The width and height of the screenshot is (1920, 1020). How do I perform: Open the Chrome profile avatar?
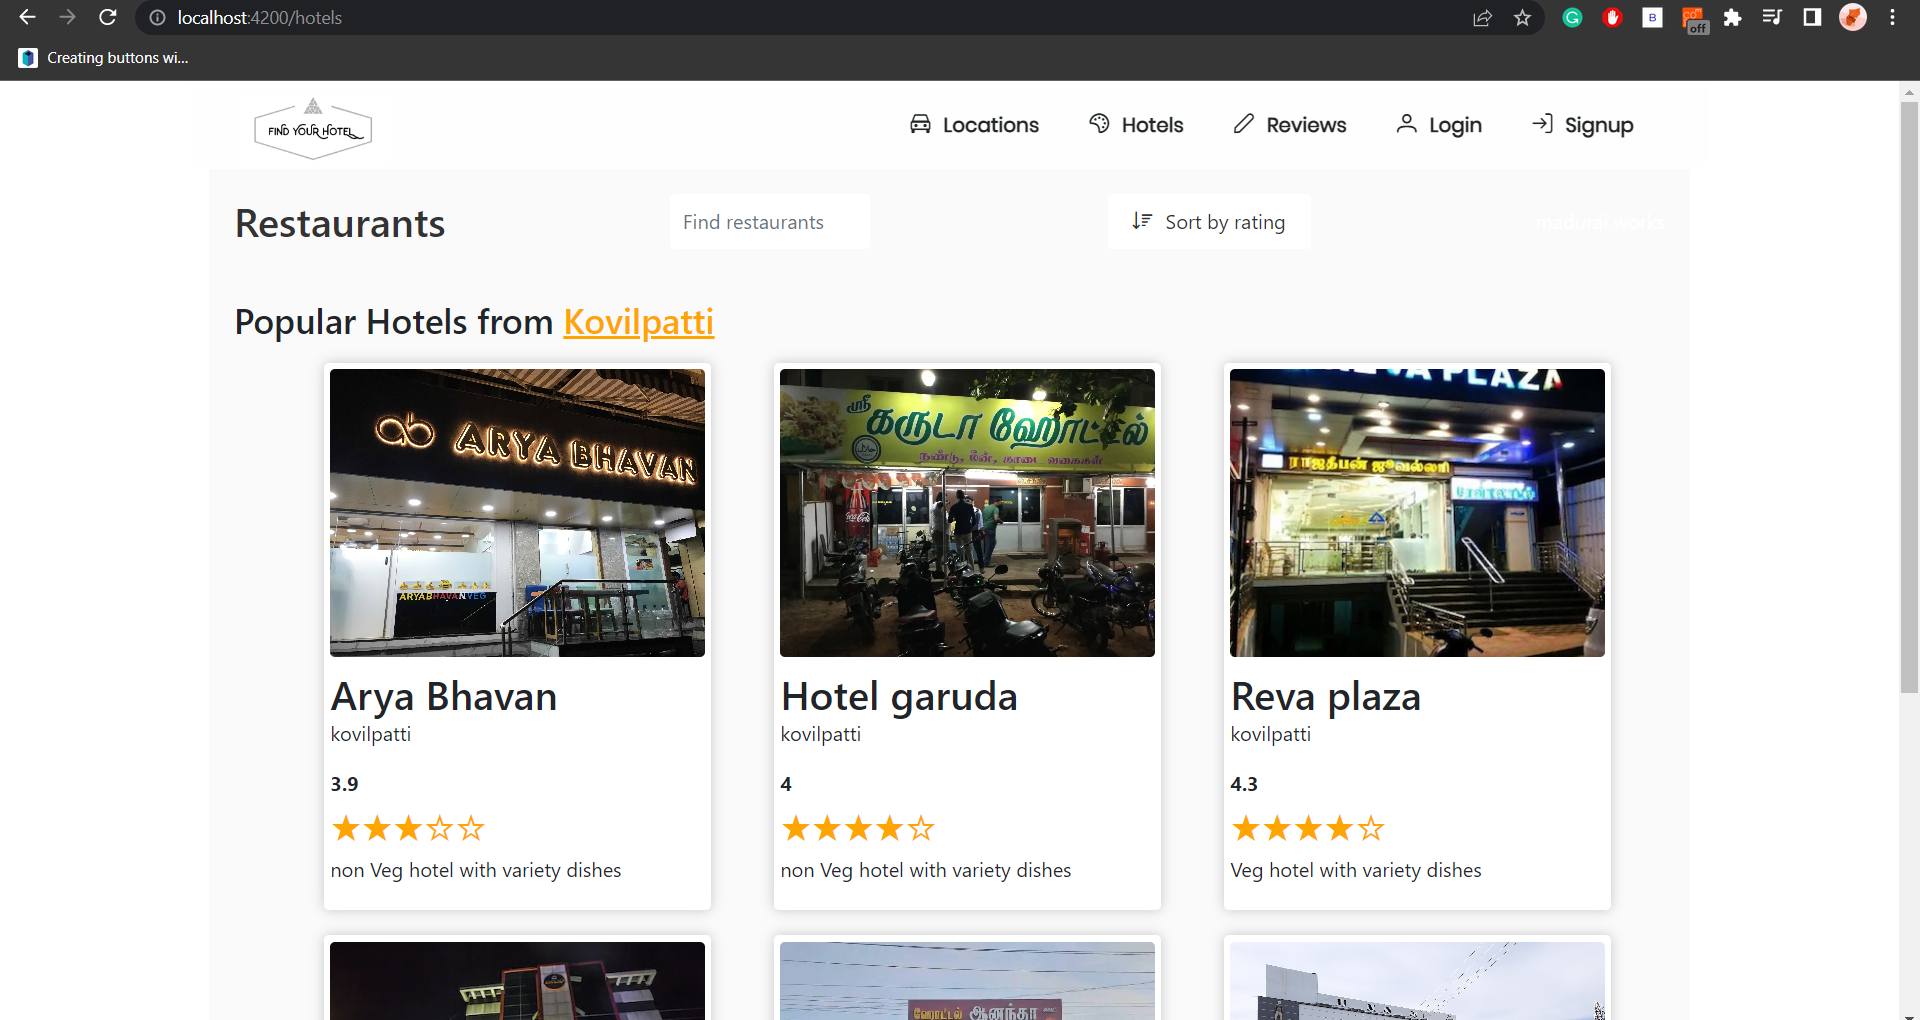coord(1853,18)
